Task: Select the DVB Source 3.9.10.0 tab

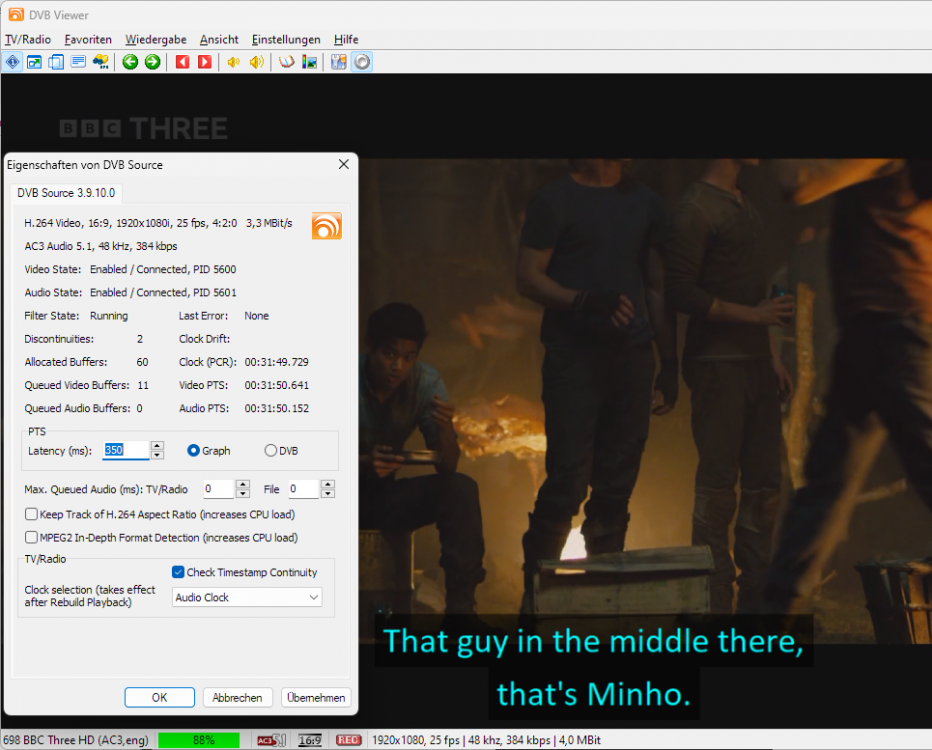Action: [x=66, y=193]
